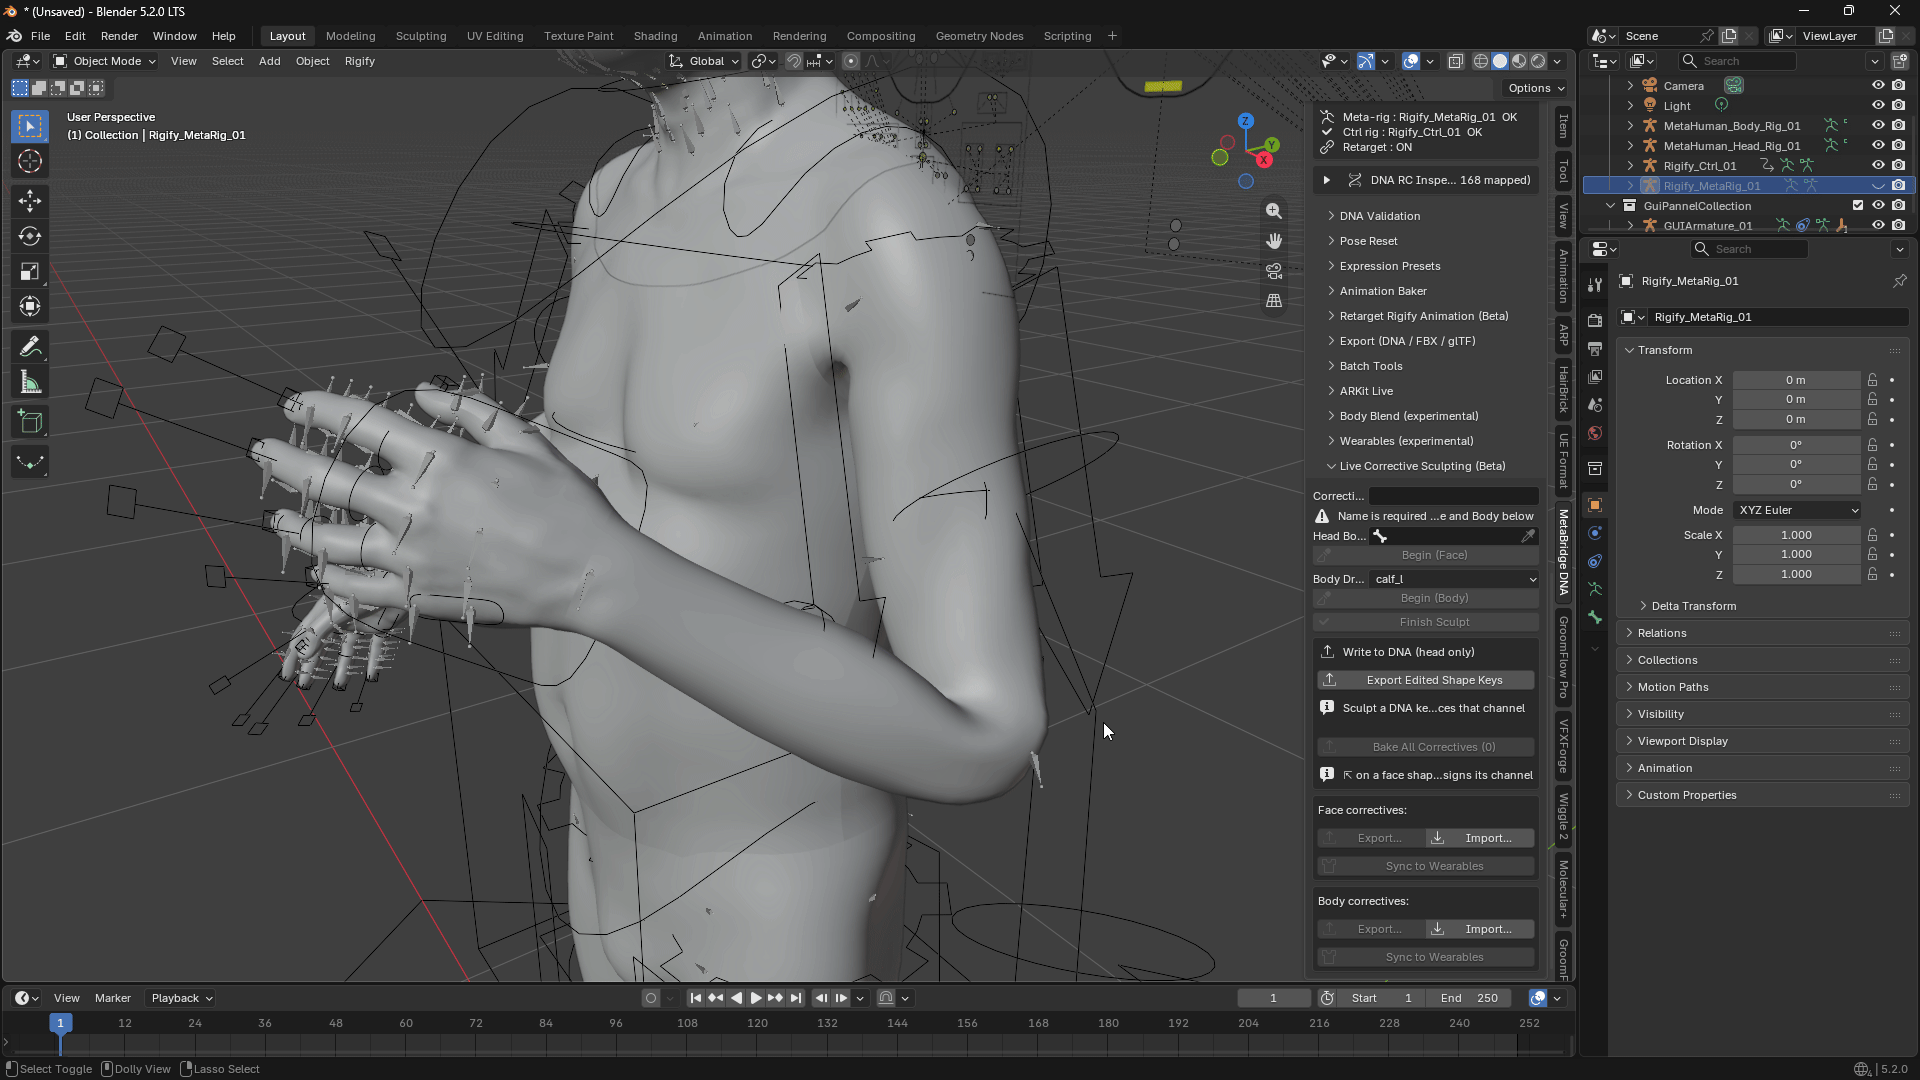Toggle Rigify_Ctrl_01 visibility eye
The width and height of the screenshot is (1920, 1080).
tap(1878, 166)
